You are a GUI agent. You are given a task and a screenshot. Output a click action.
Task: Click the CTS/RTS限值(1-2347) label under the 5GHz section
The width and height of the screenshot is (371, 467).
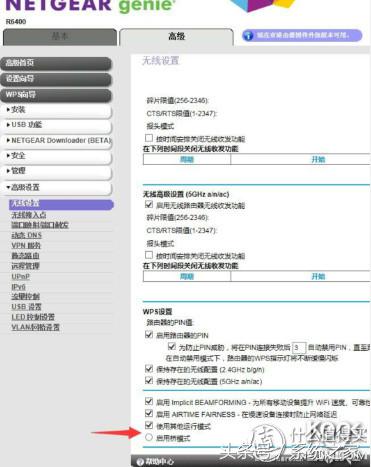(182, 230)
